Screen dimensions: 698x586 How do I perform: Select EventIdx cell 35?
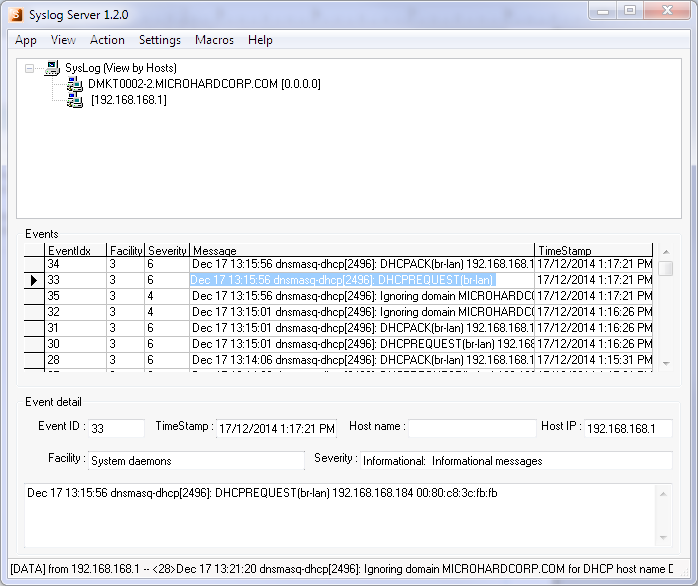[x=76, y=296]
